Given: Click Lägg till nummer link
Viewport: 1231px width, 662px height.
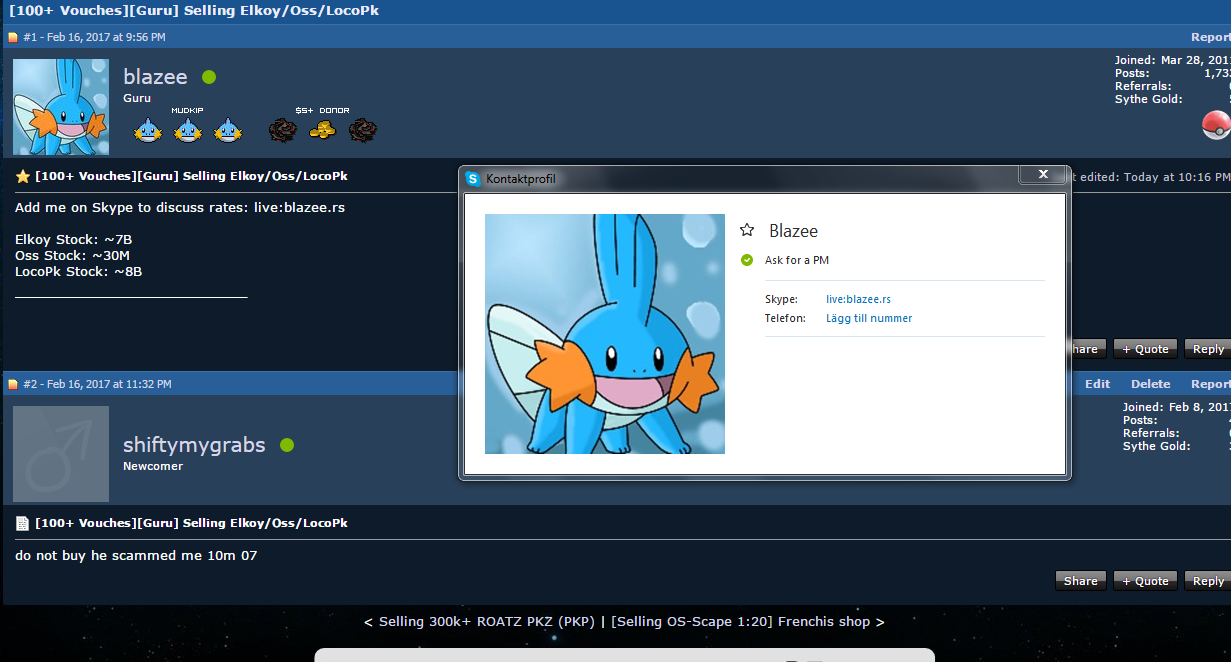Looking at the screenshot, I should point(869,318).
